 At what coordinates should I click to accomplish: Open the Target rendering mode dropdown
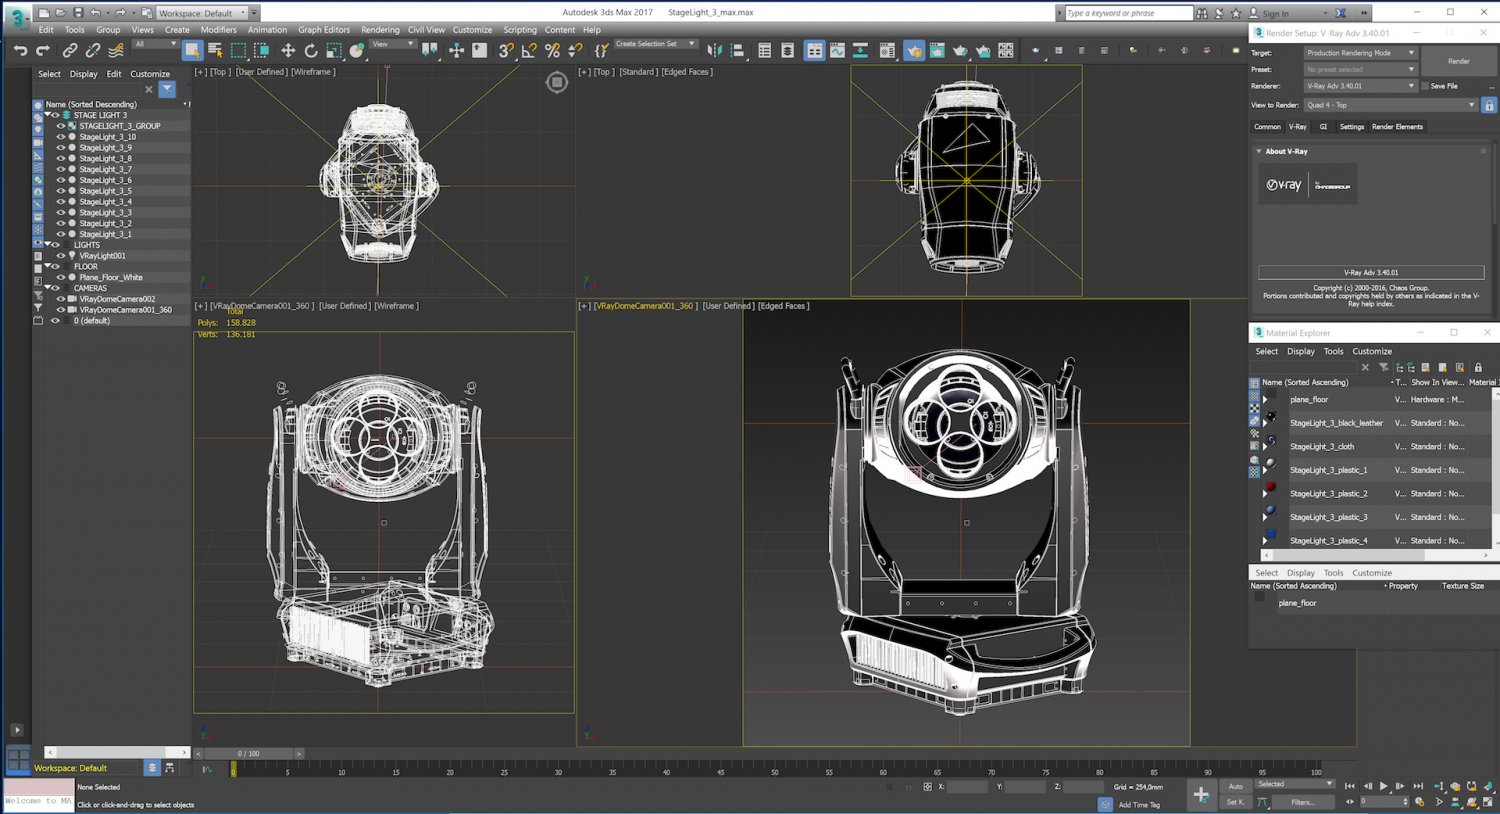pyautogui.click(x=1360, y=53)
